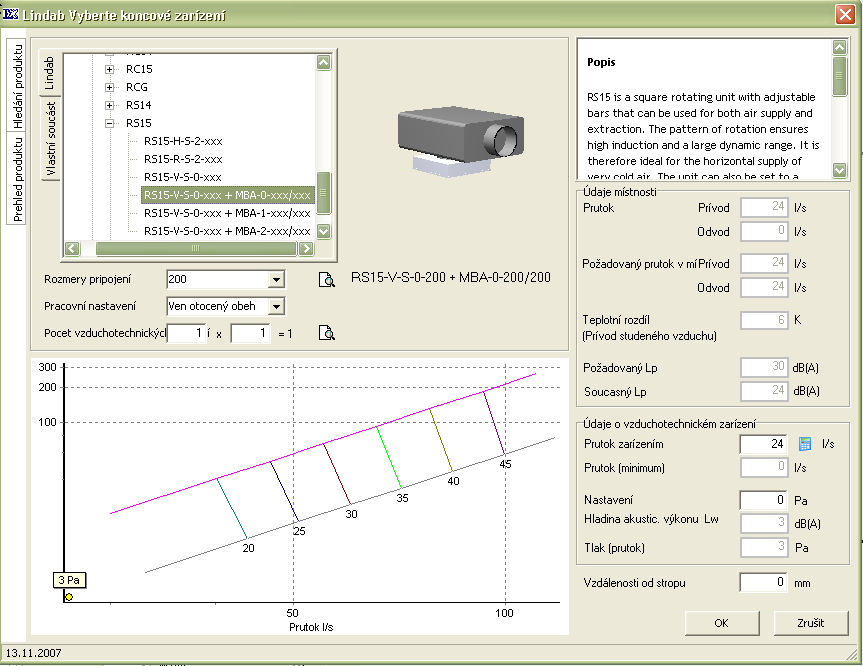863x666 pixels.
Task: Select RS15-V-S-0-xxx + MBA-0-xxx/xxx item
Action: [227, 195]
